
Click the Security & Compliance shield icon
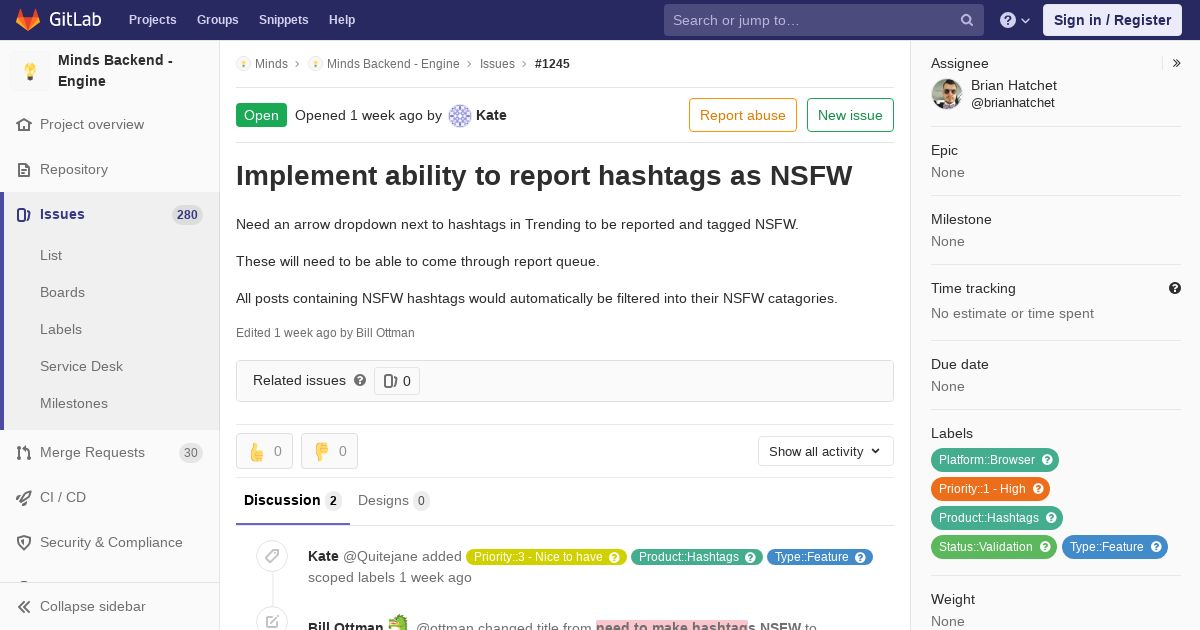click(x=24, y=543)
